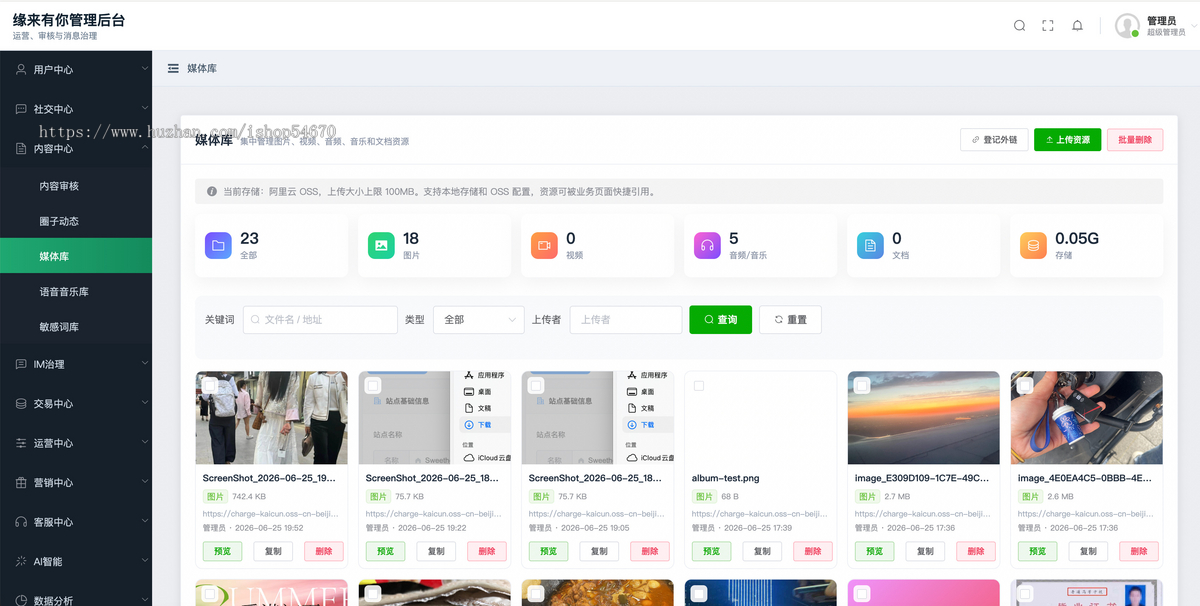Click the 重置 button
Image resolution: width=1200 pixels, height=606 pixels.
(x=790, y=320)
